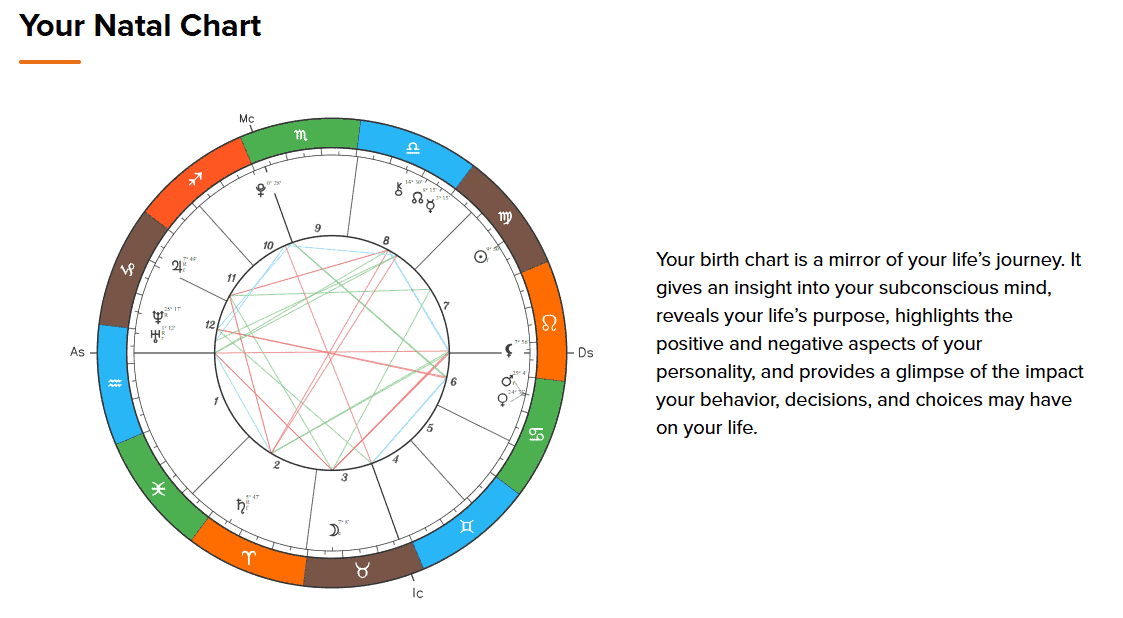Select the Gemini sign segment

coord(465,527)
